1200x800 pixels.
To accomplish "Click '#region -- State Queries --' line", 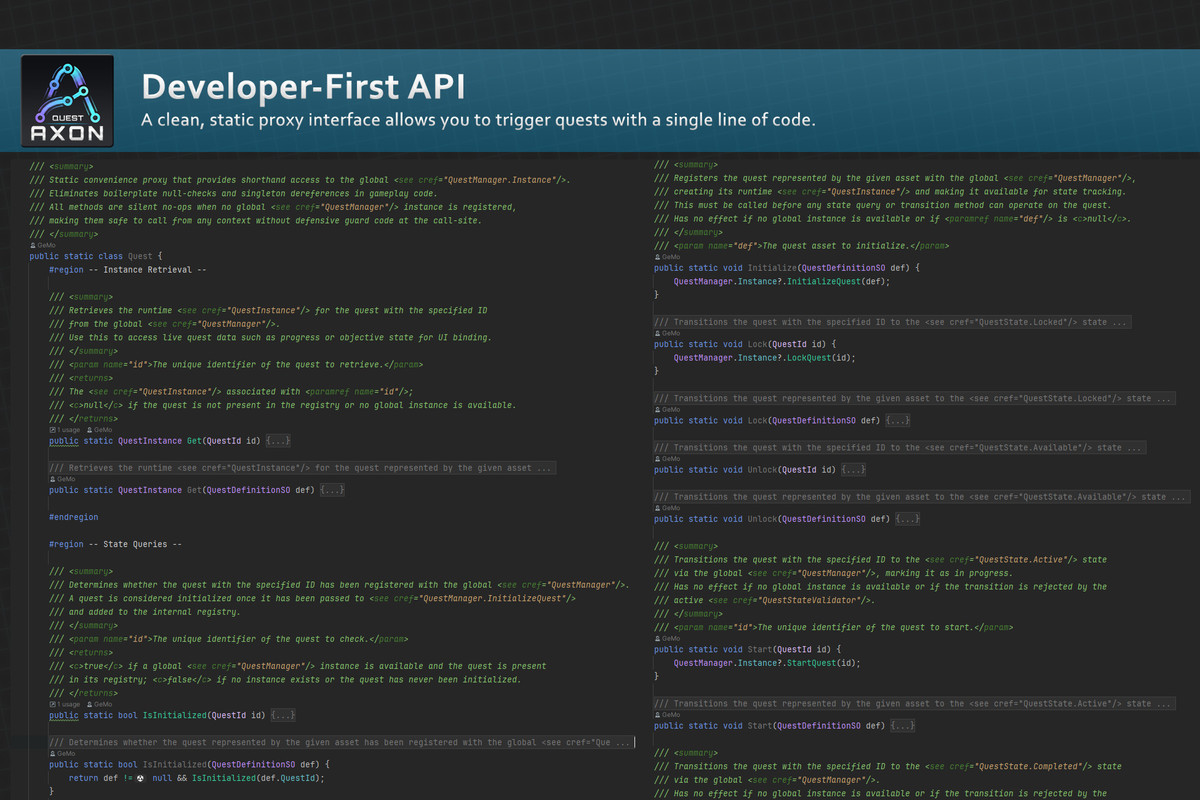I will (116, 544).
